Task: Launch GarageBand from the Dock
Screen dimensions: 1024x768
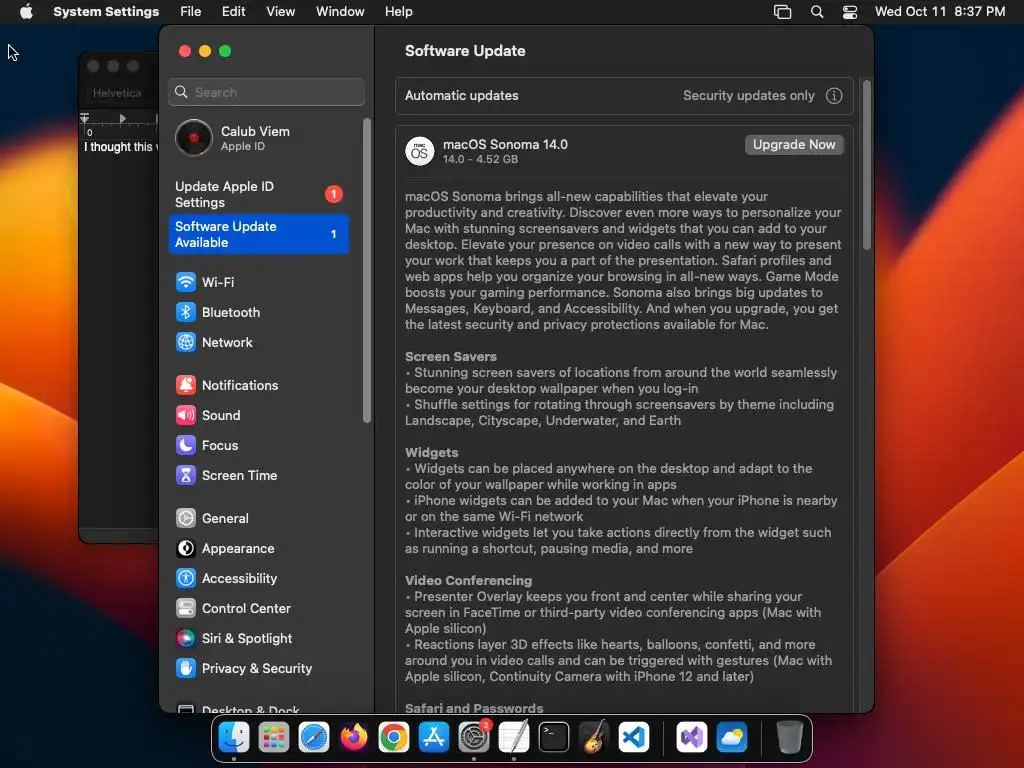Action: [594, 738]
